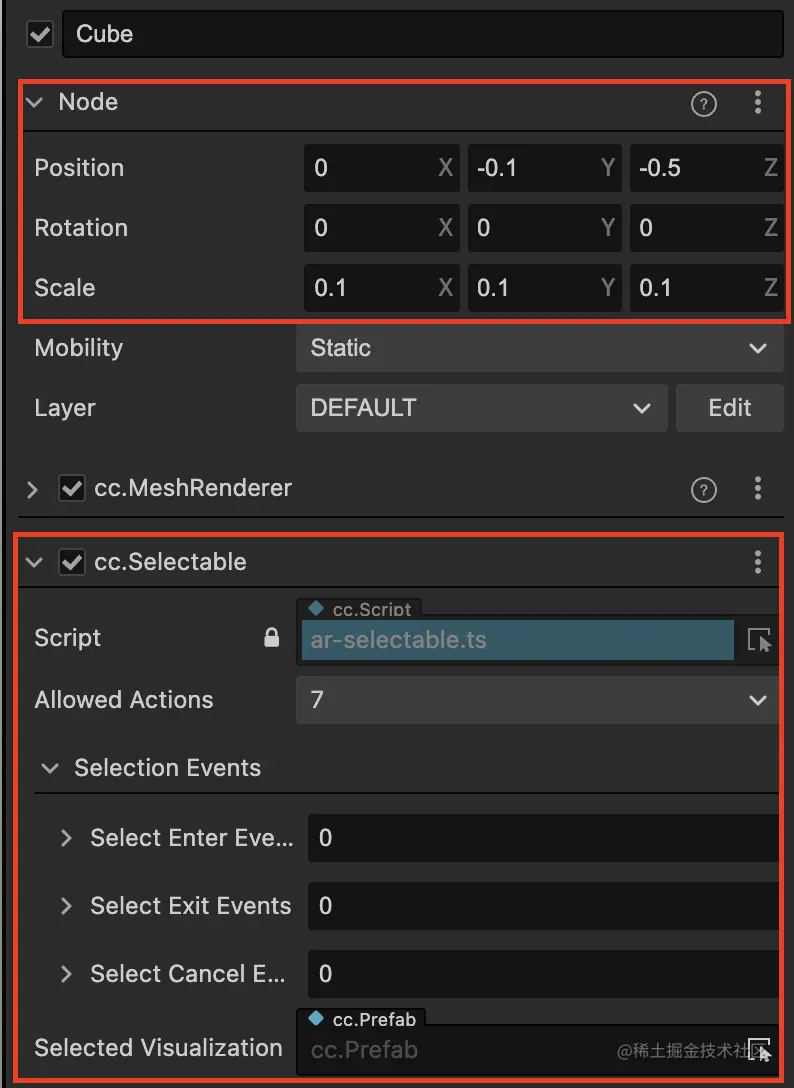Viewport: 794px width, 1088px height.
Task: Click the Cube name input field
Action: (x=420, y=33)
